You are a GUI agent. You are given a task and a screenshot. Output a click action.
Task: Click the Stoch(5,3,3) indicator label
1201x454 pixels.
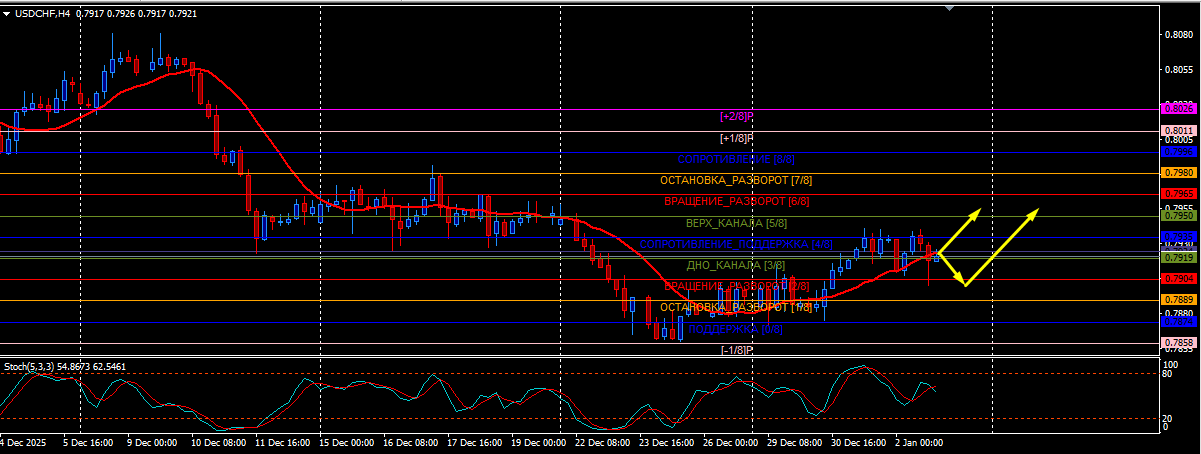[30, 367]
